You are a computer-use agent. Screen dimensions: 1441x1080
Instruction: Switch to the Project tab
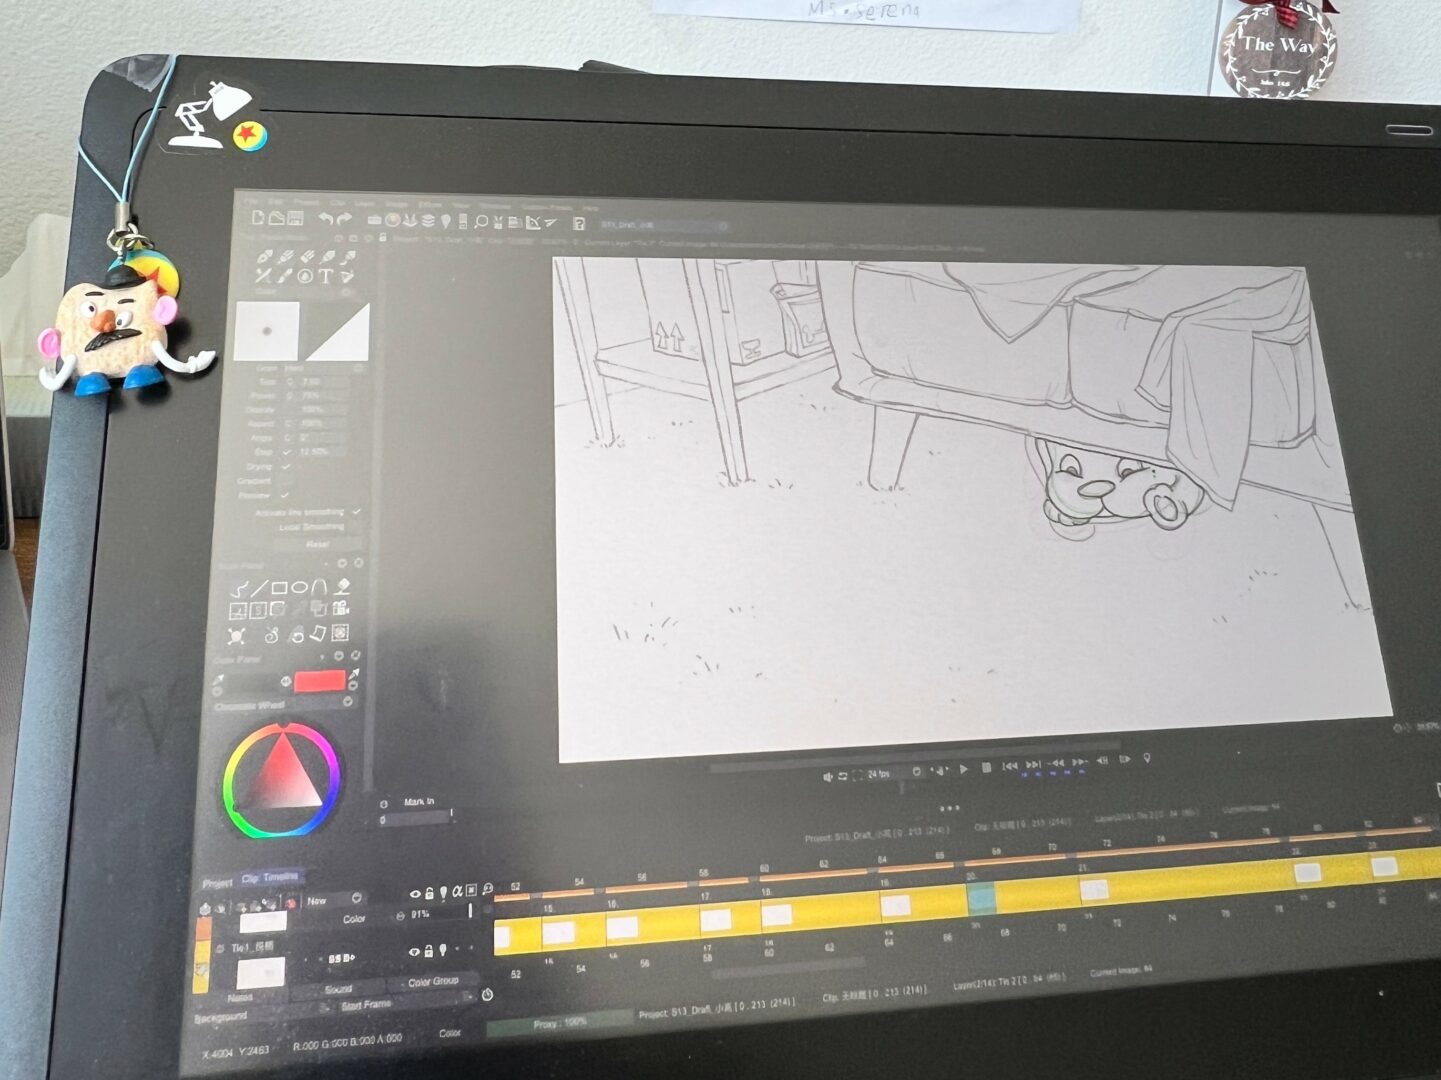[217, 882]
